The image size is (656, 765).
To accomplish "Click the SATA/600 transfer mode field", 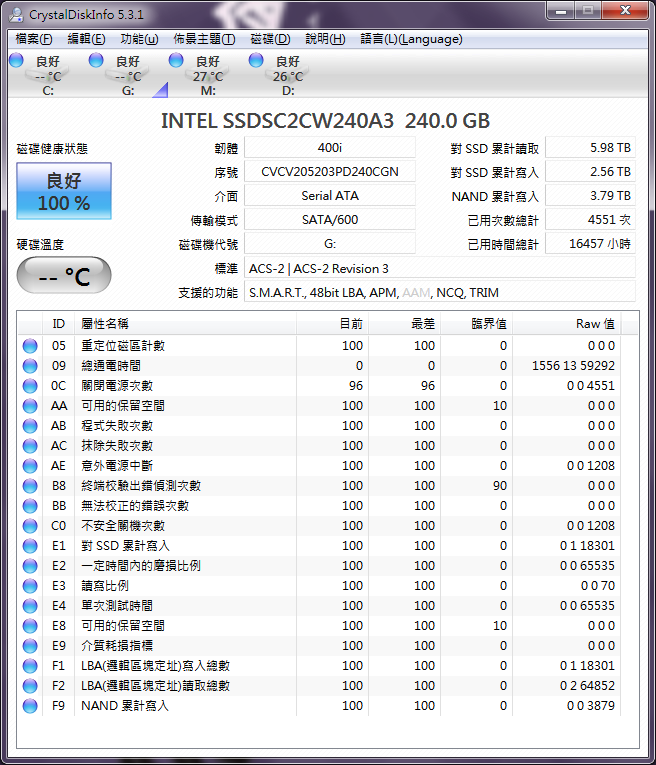I will pos(330,220).
